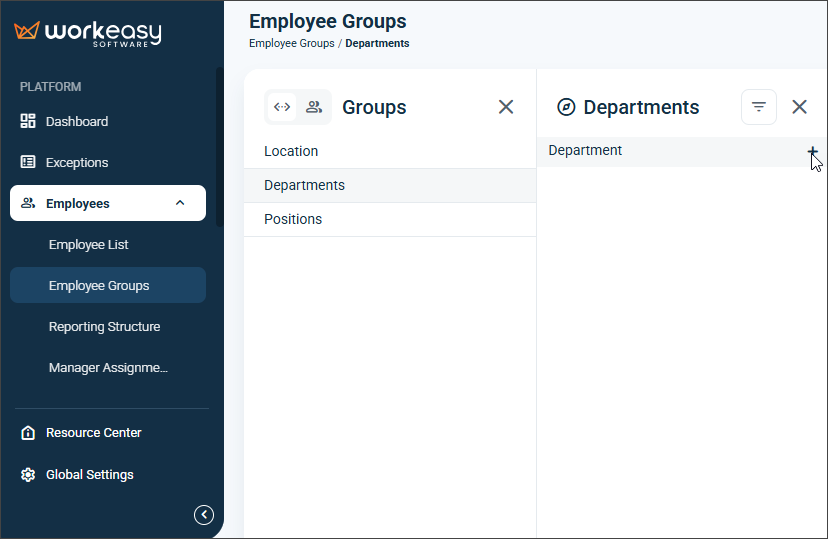This screenshot has width=828, height=539.
Task: Click the plus icon to add Department
Action: tap(813, 152)
